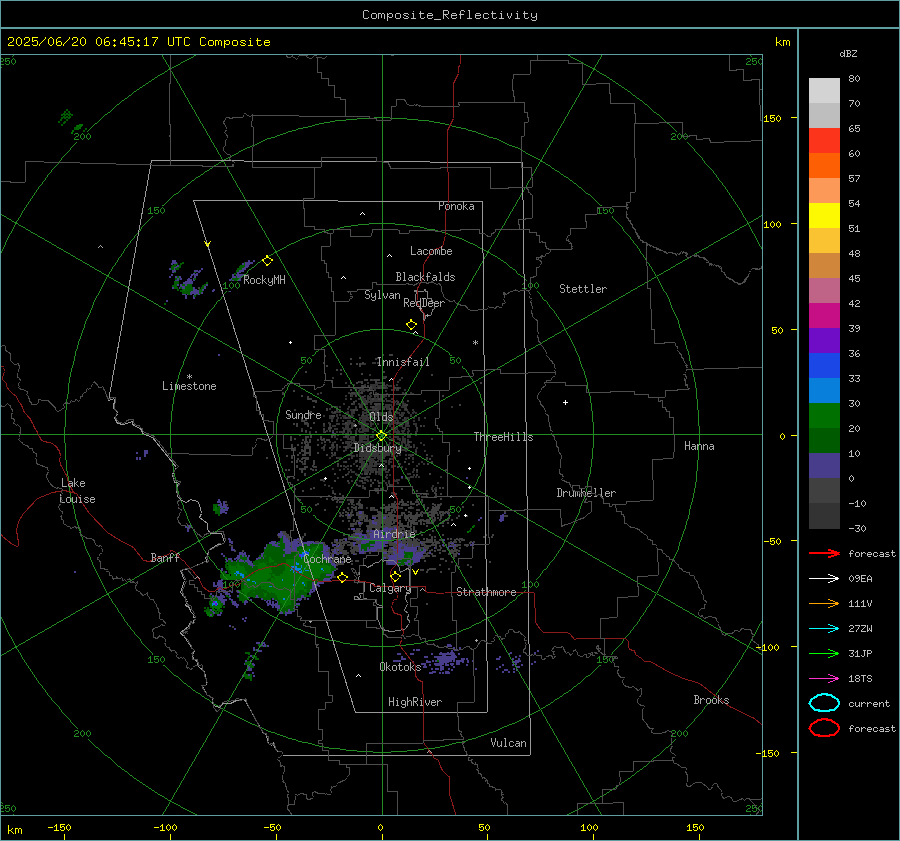Image resolution: width=900 pixels, height=841 pixels.
Task: Click the magenta 39-42 dBZ swatch
Action: click(824, 316)
